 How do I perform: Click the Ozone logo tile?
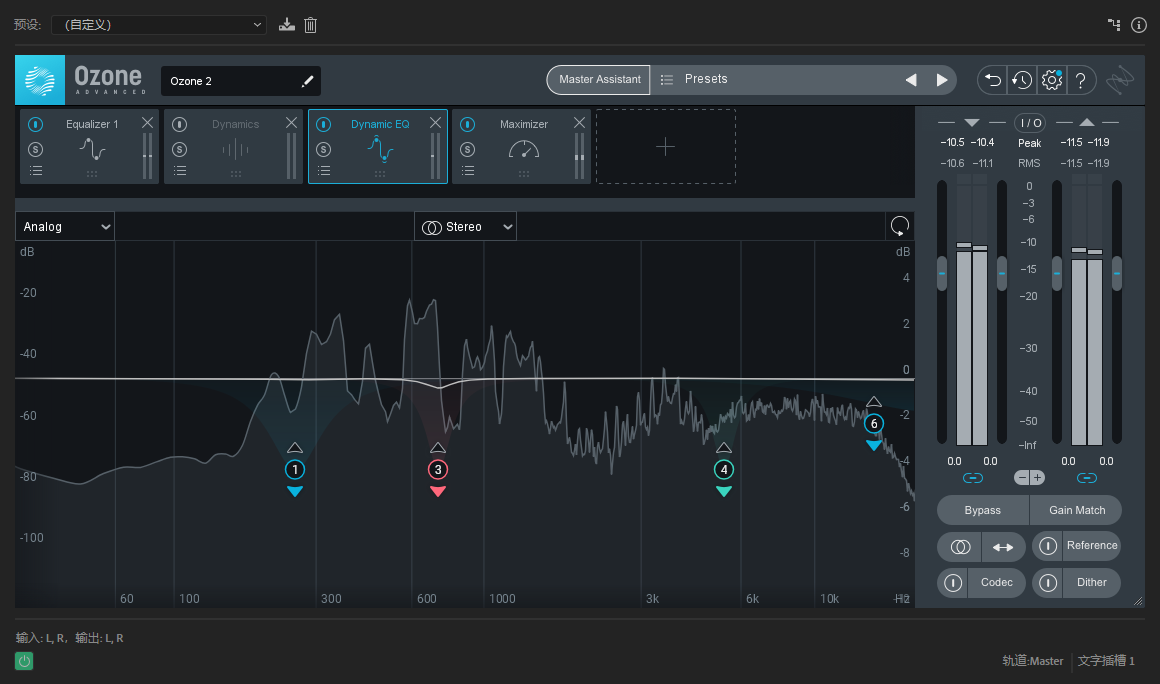tap(40, 80)
